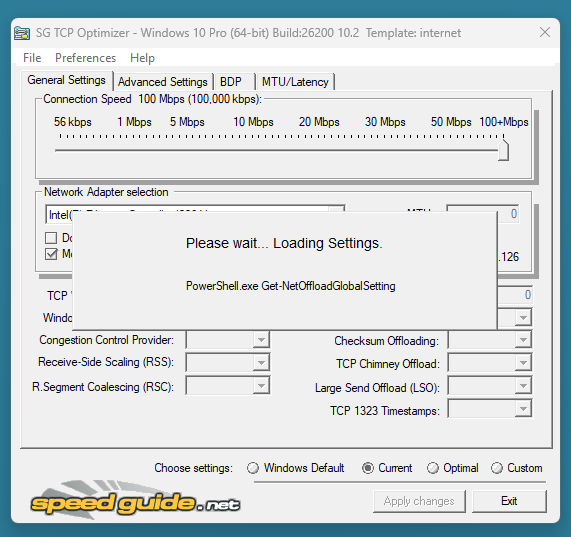Open the MTU/Latency tab
571x537 pixels.
295,82
